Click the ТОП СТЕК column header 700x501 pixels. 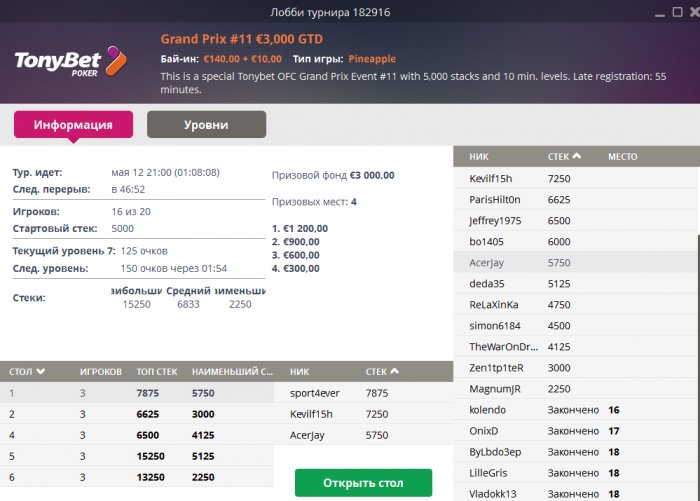(x=156, y=371)
